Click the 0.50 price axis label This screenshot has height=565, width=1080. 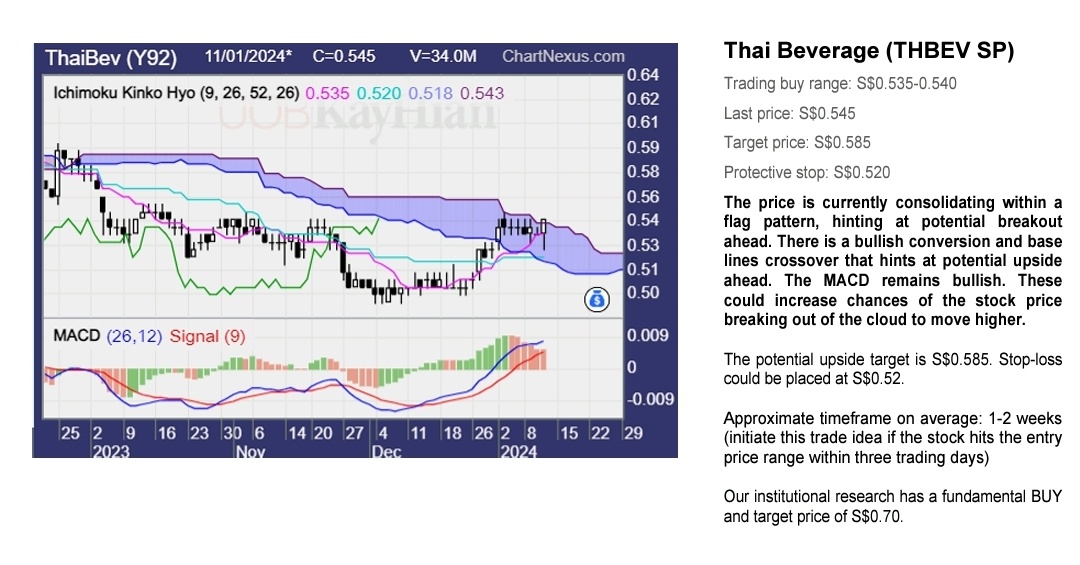[x=642, y=292]
